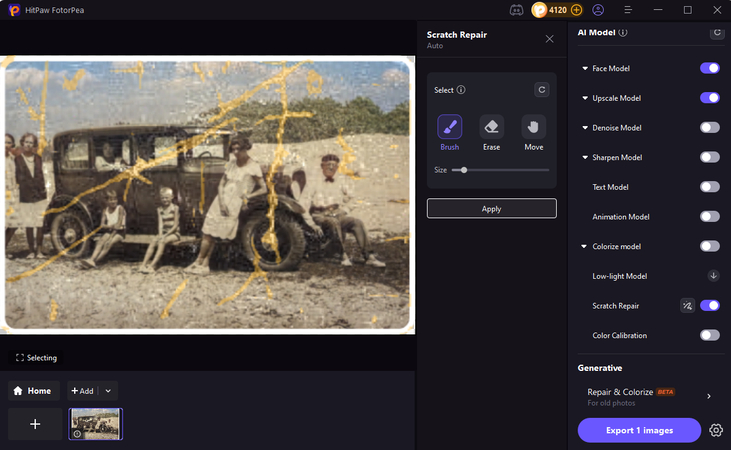This screenshot has height=450, width=731.
Task: Adjust the brush Size slider
Action: [500, 170]
